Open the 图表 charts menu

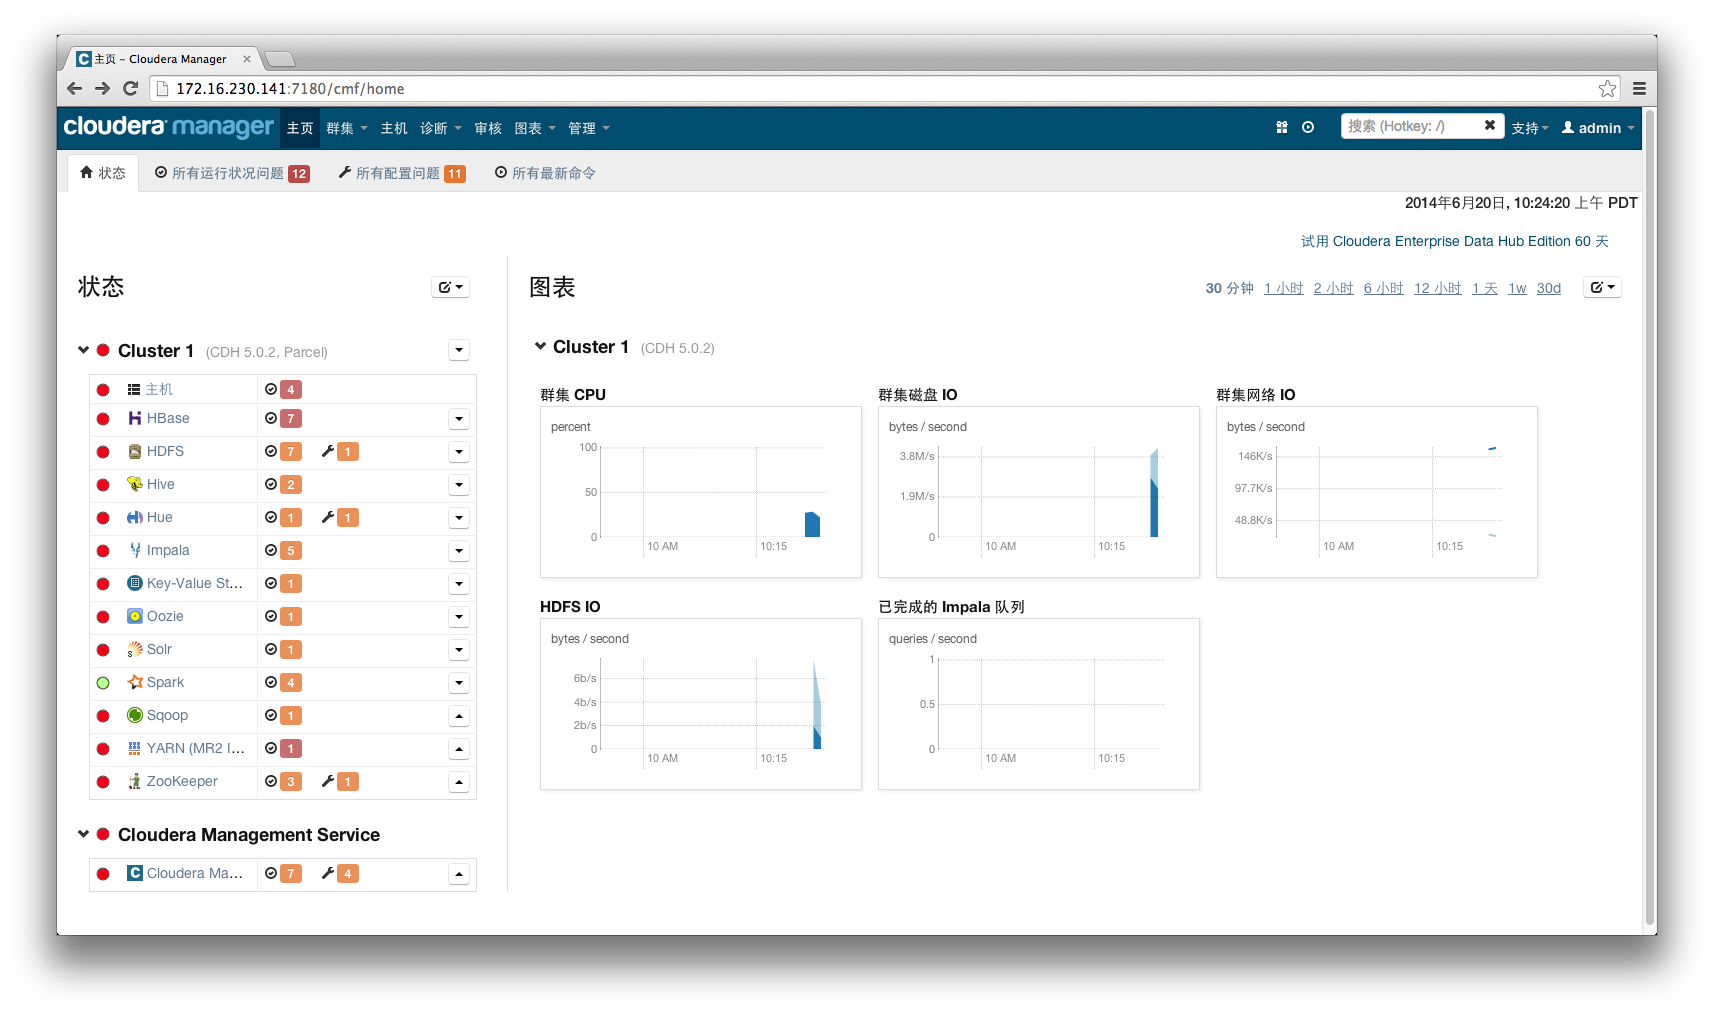pos(535,128)
